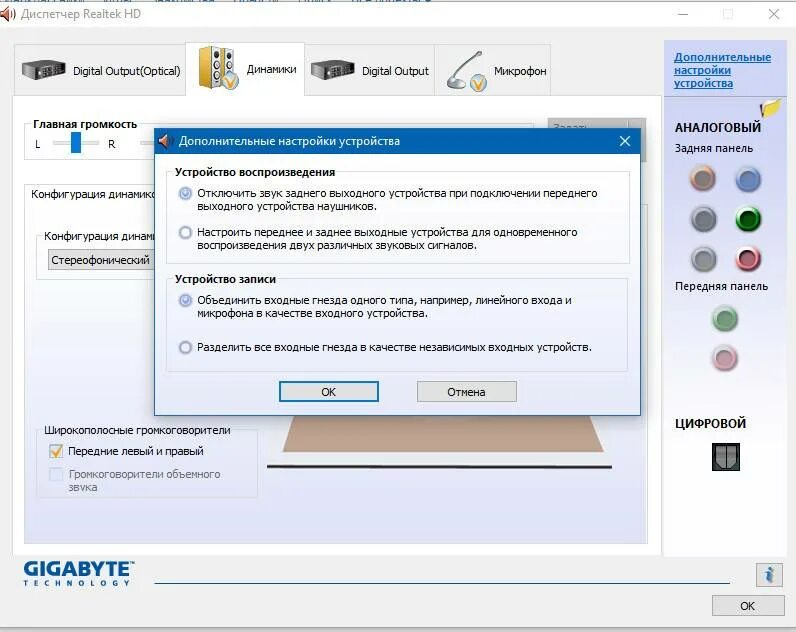Click the Отмена button in the dialog
Viewport: 796px width, 632px height.
[467, 392]
